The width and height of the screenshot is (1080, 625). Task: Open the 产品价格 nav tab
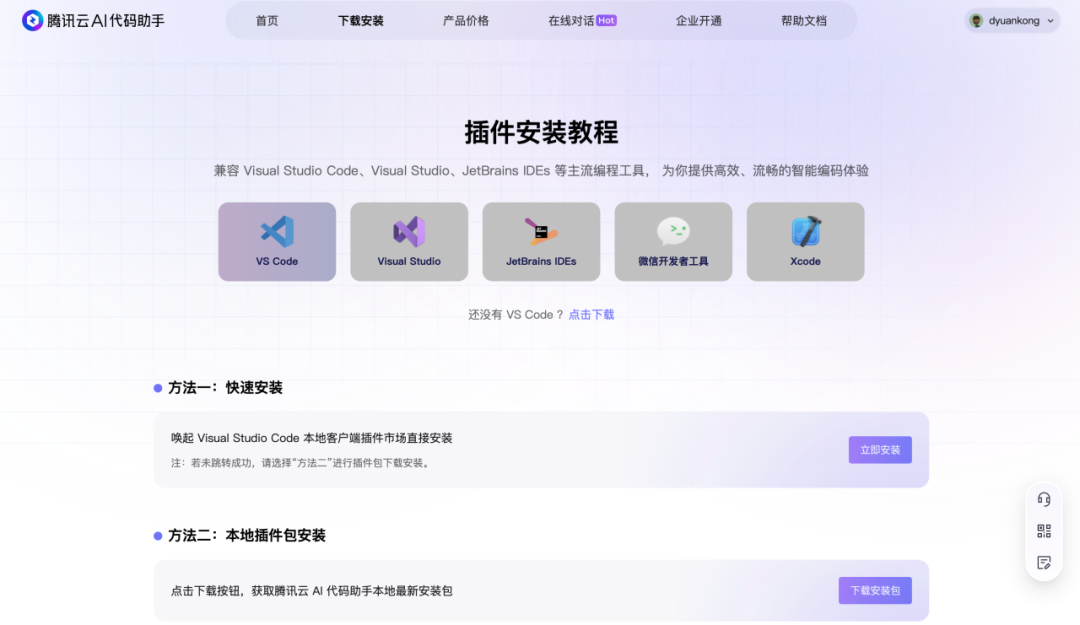point(466,20)
